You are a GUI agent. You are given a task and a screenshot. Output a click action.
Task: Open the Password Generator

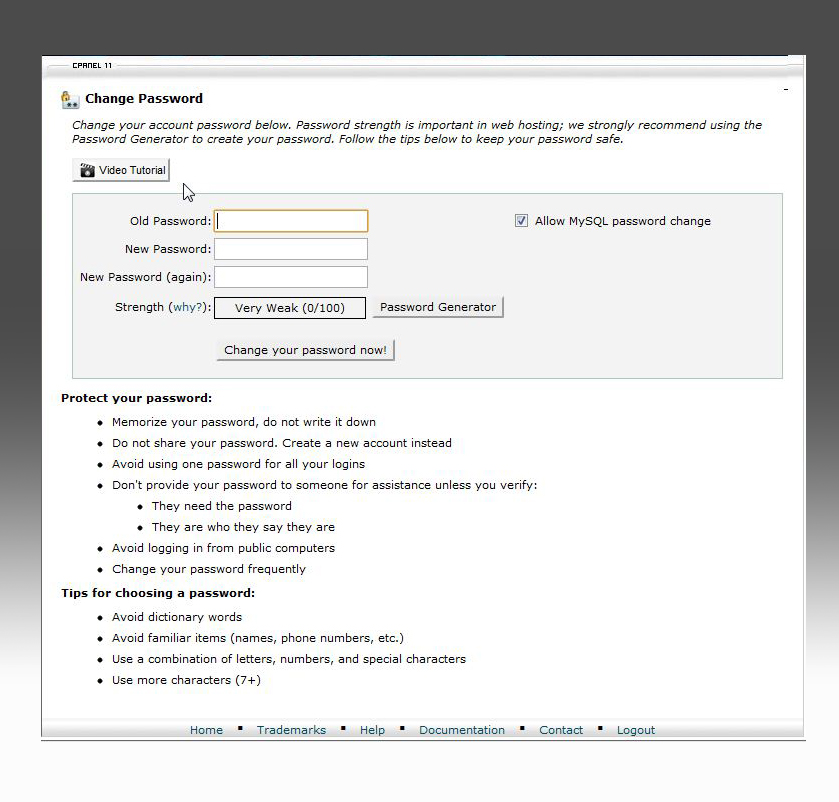pyautogui.click(x=438, y=307)
